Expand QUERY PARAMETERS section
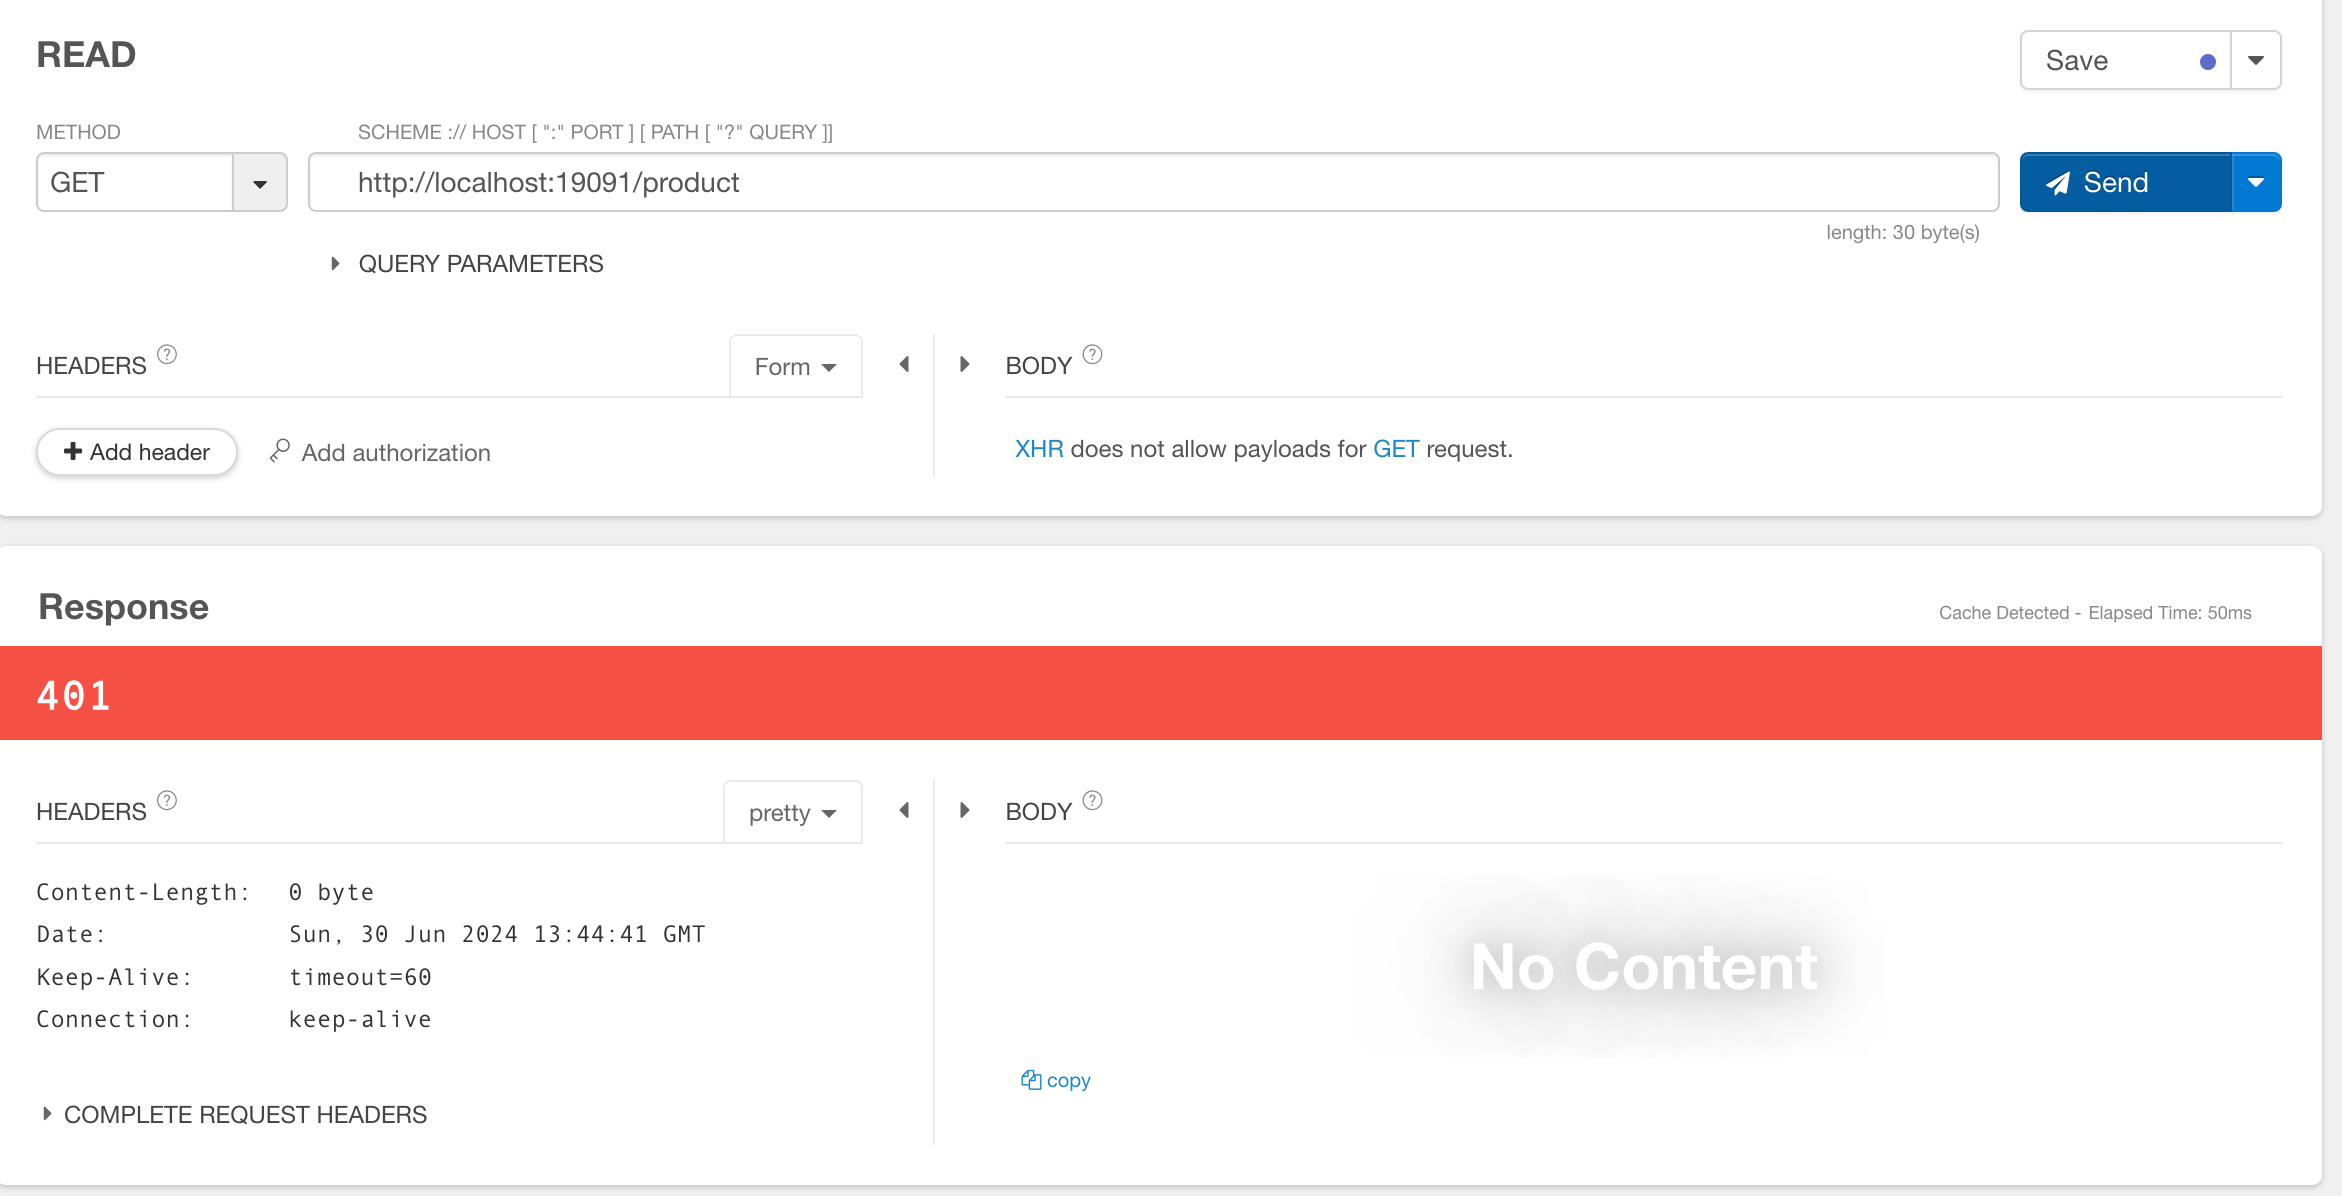The height and width of the screenshot is (1196, 2342). pos(468,264)
